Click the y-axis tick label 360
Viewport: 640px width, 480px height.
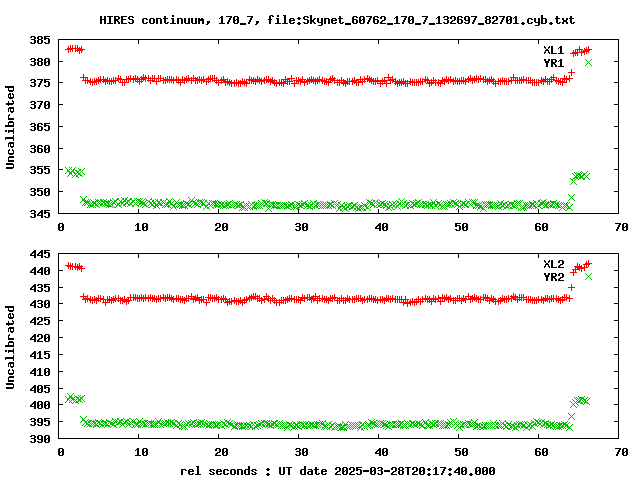click(x=40, y=149)
